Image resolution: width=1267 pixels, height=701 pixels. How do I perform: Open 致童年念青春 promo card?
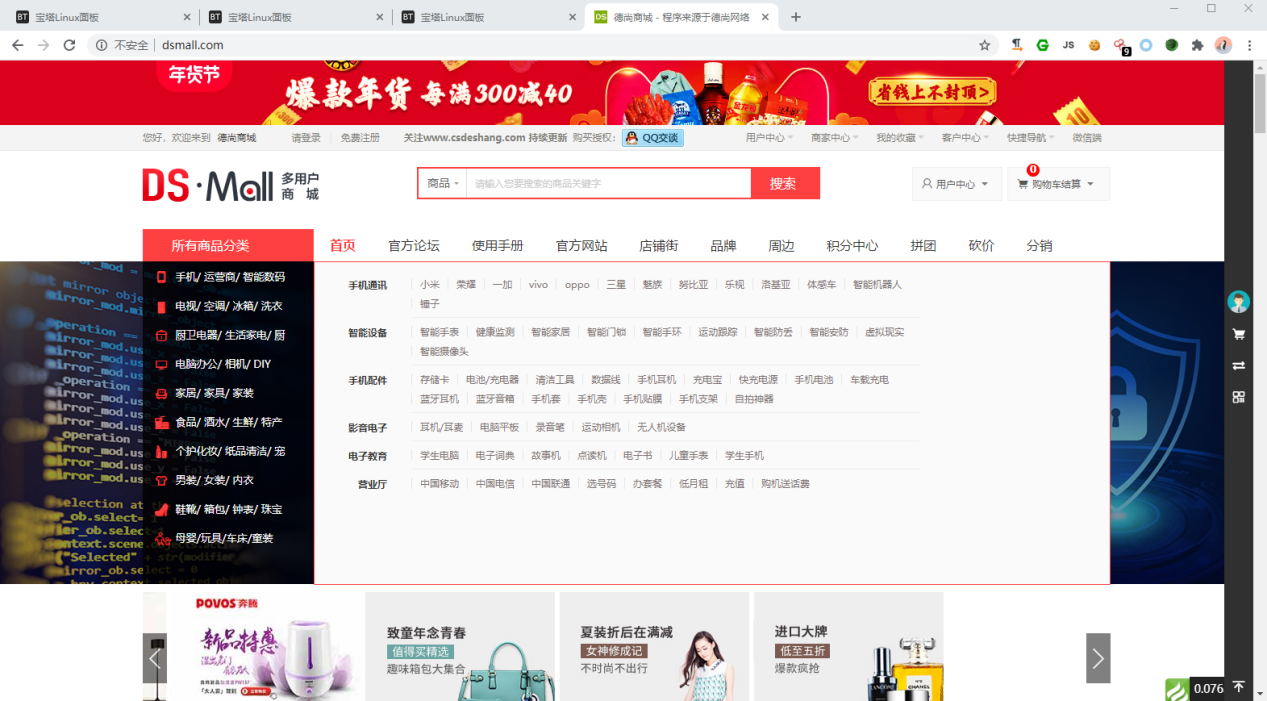click(460, 646)
